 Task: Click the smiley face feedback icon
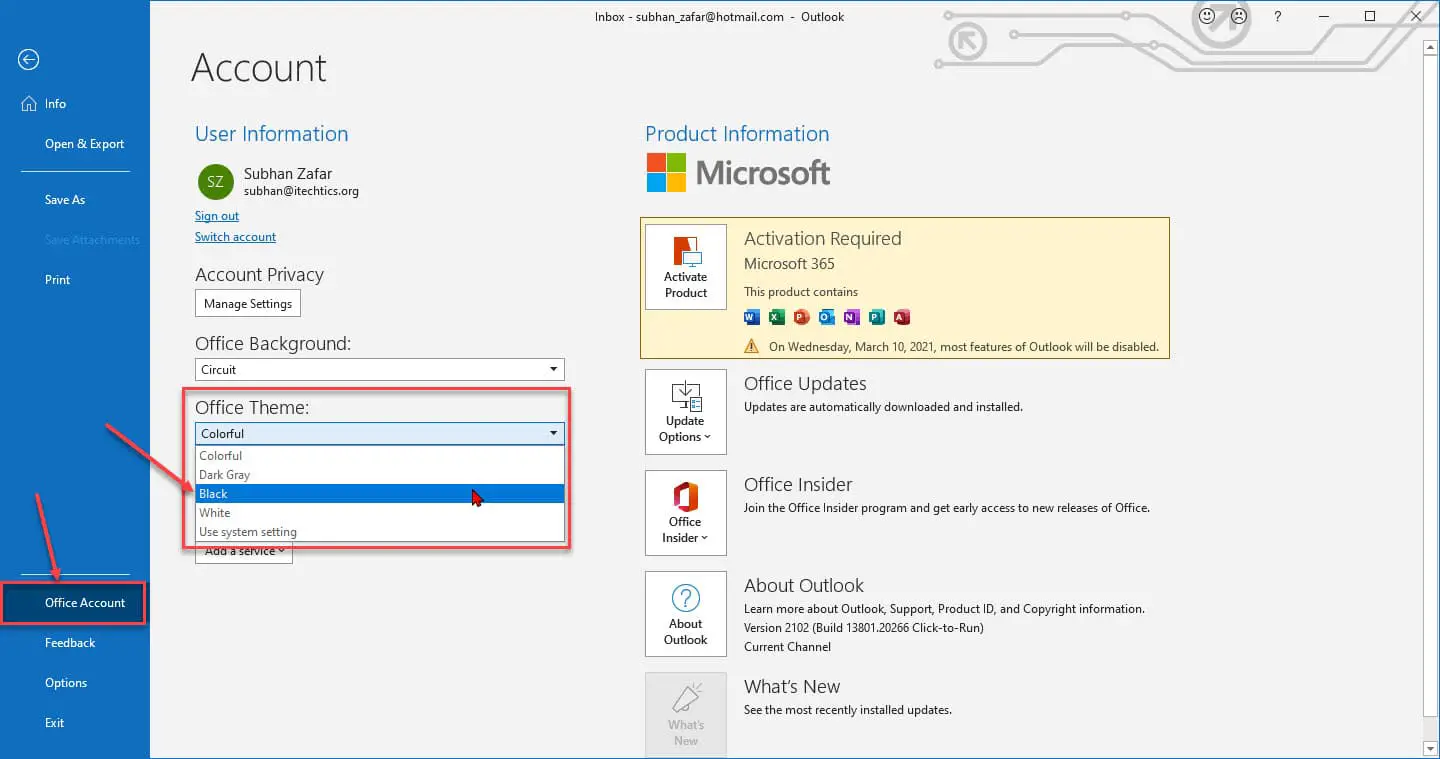pos(1207,16)
